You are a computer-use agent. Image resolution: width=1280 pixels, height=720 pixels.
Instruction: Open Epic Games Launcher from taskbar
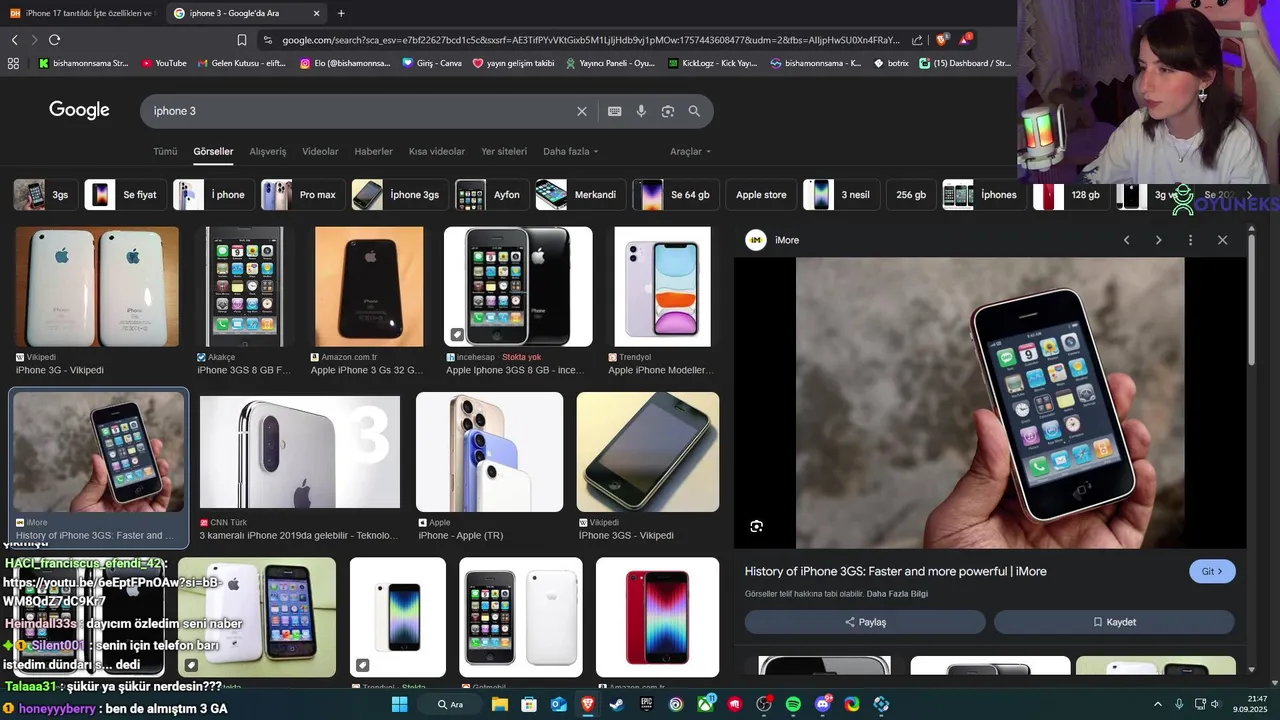coord(646,704)
